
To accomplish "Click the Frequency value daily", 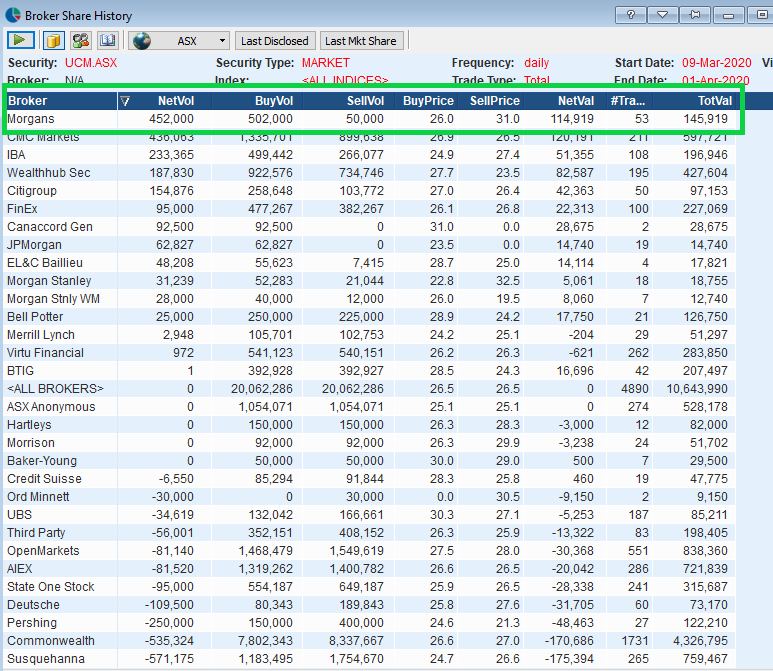I will (x=536, y=63).
